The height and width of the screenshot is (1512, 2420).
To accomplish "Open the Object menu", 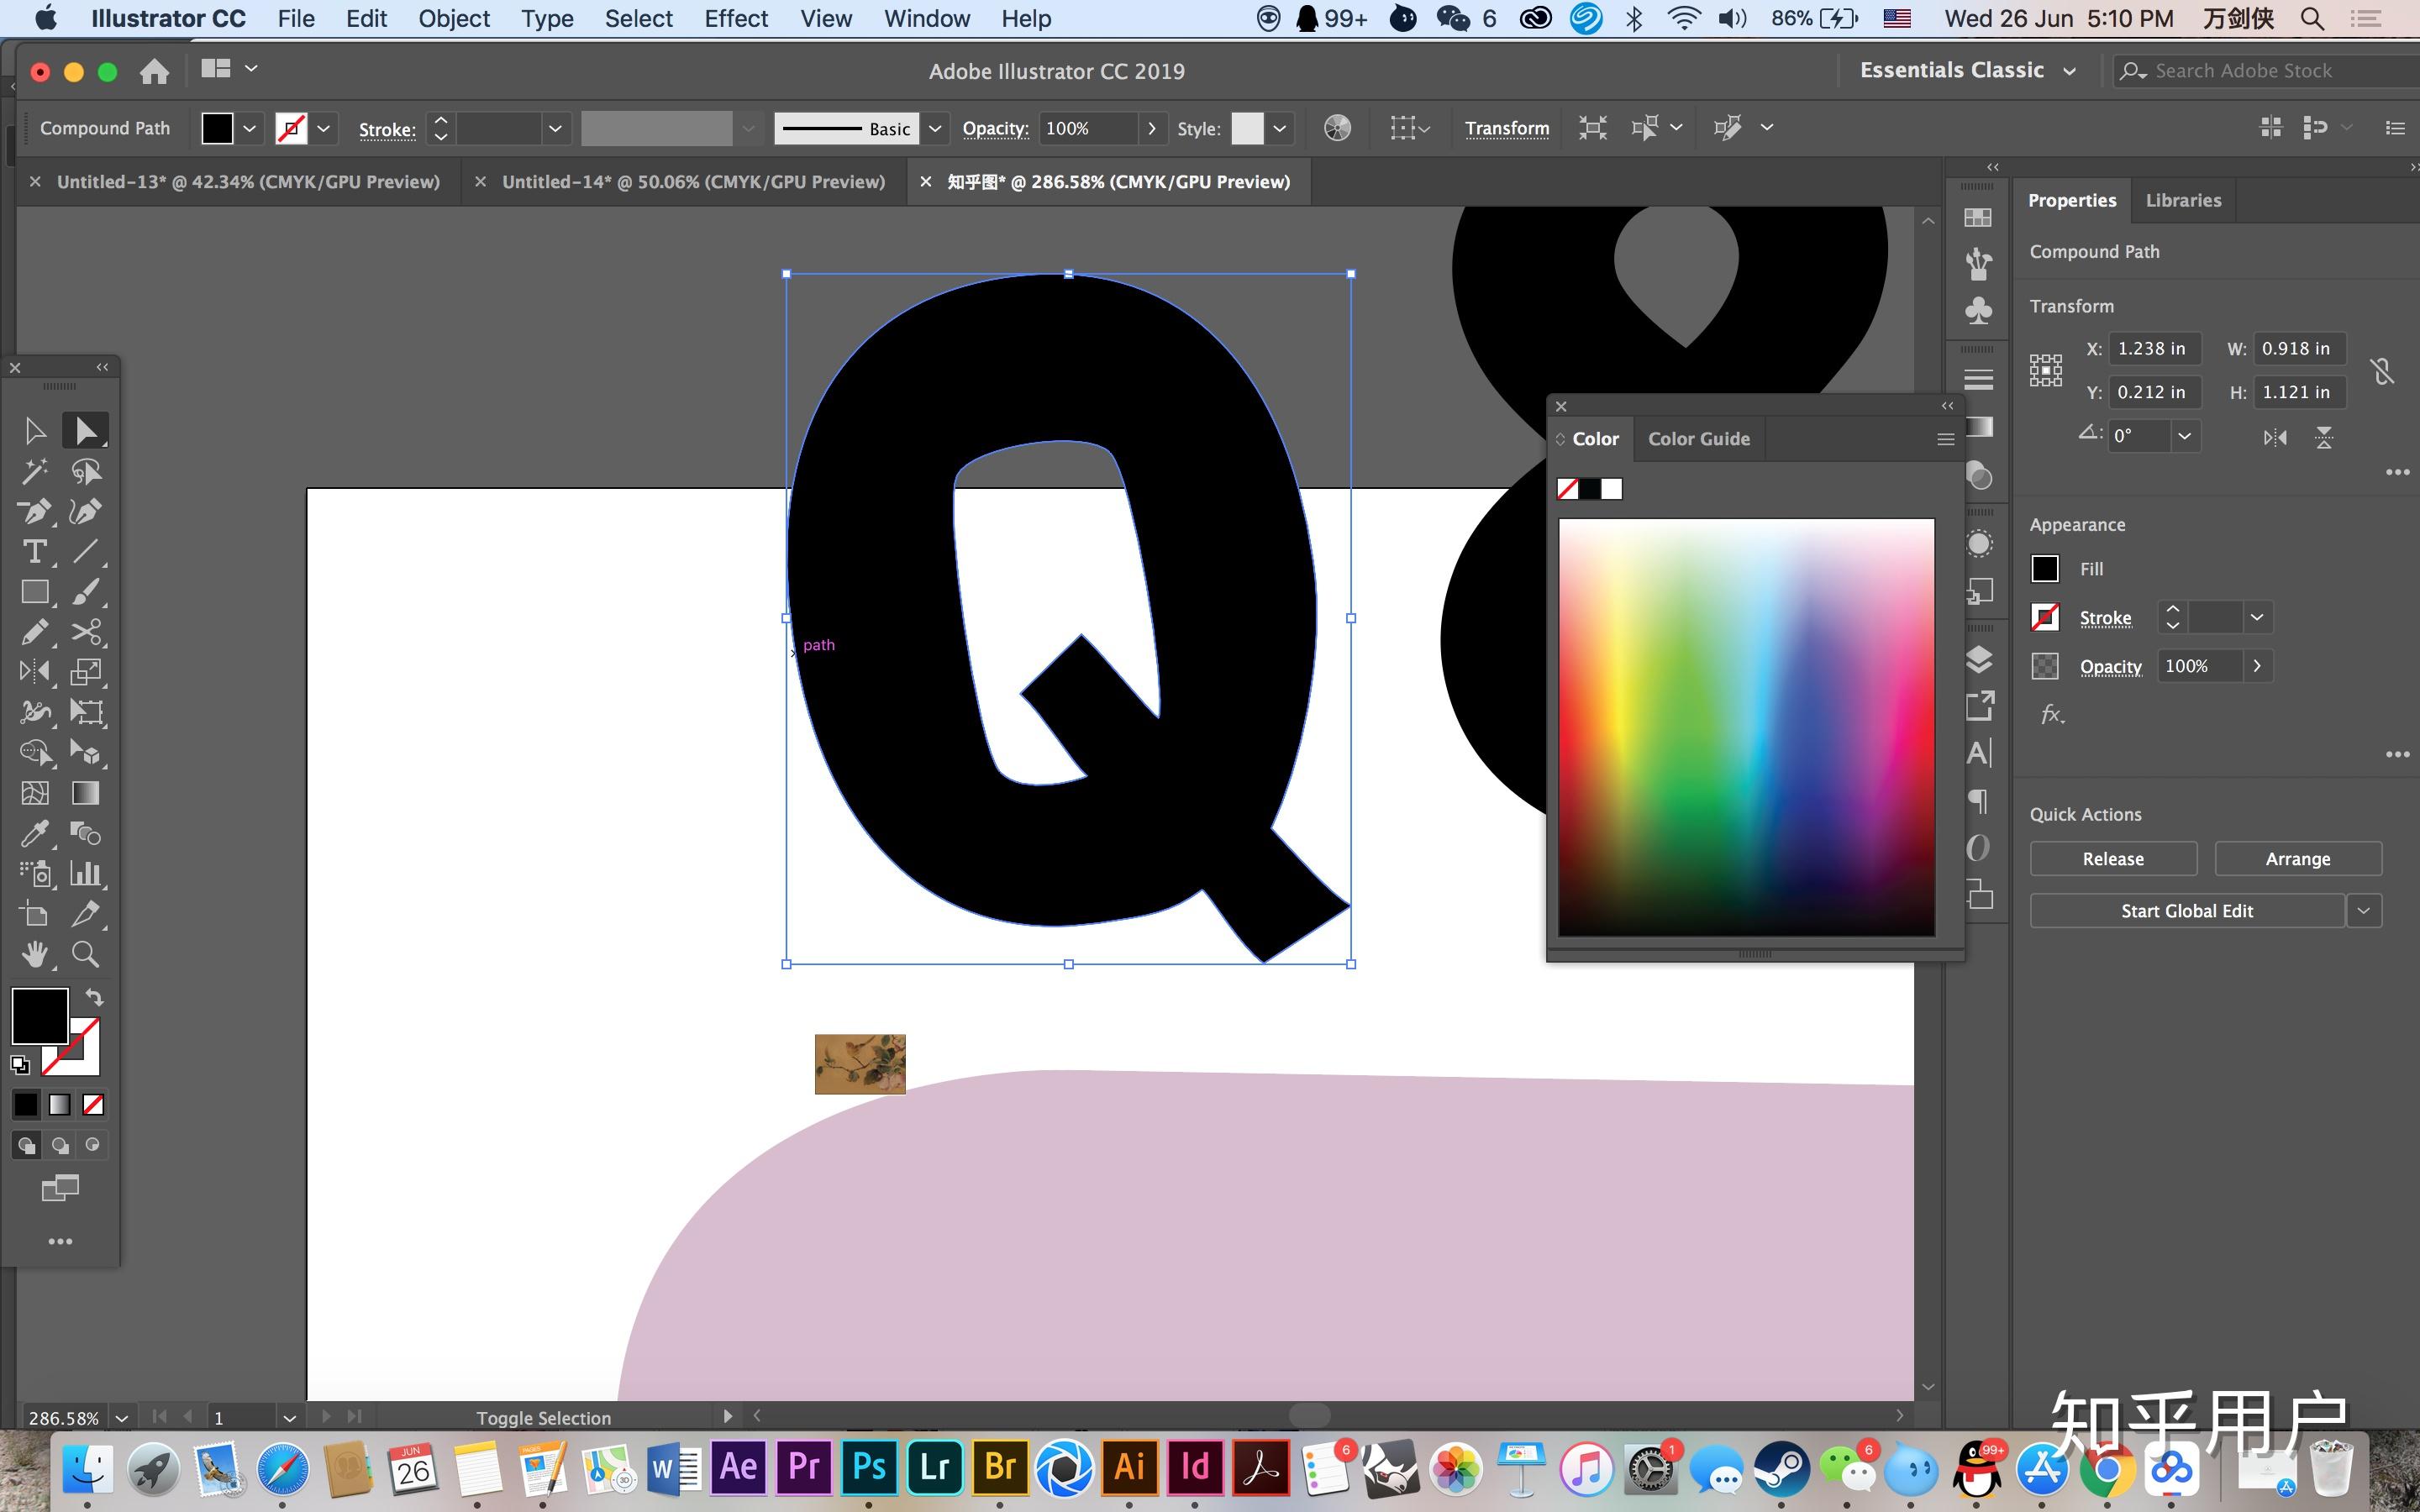I will point(454,19).
